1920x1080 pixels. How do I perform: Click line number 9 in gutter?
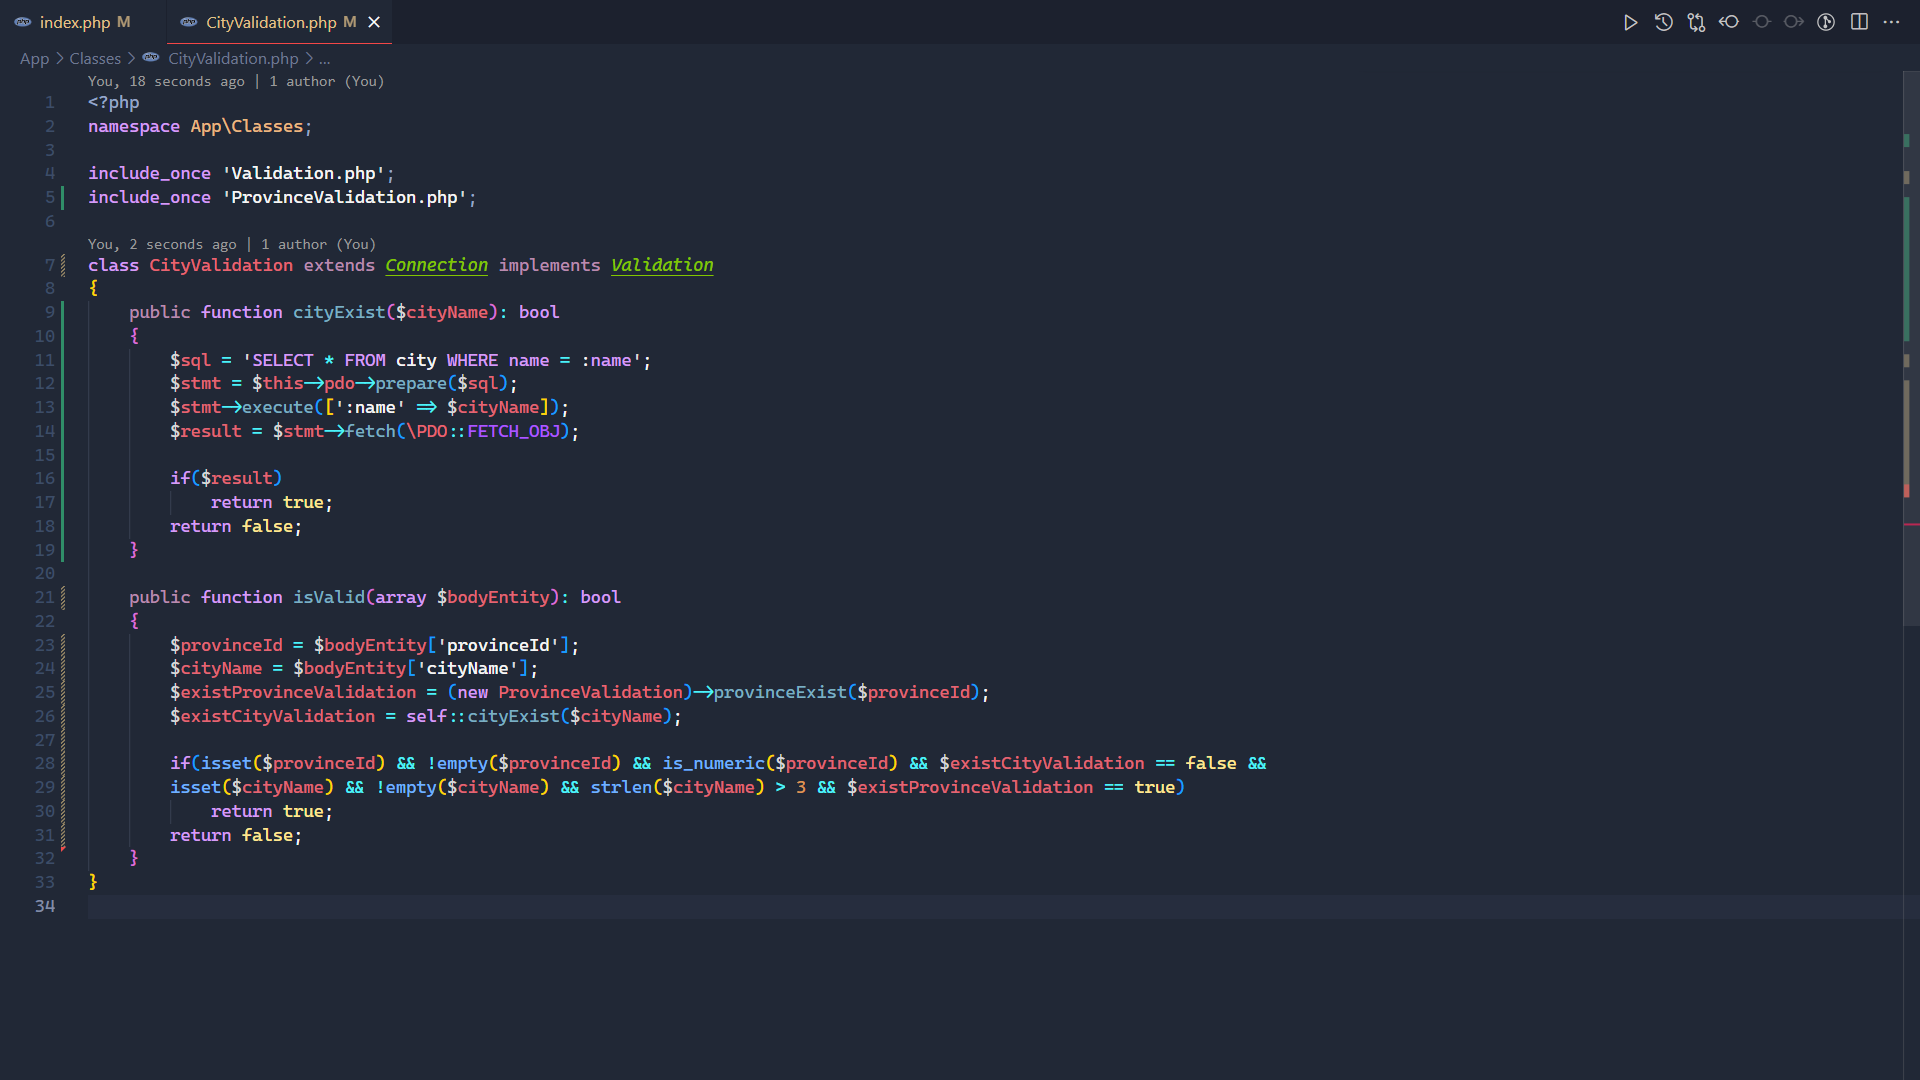pyautogui.click(x=50, y=312)
